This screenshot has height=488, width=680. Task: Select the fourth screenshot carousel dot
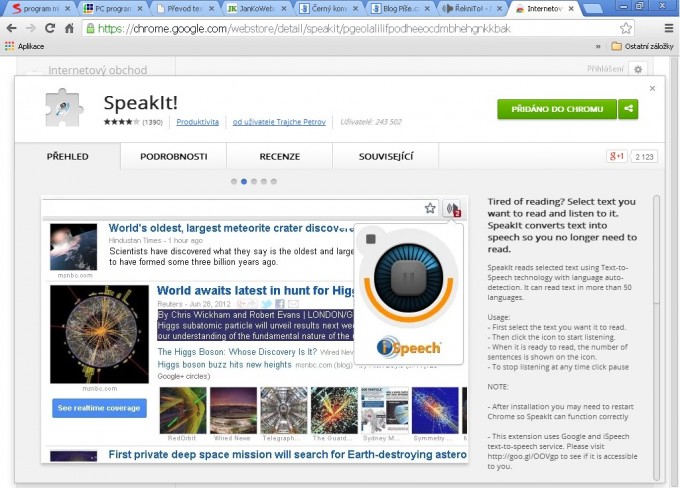pyautogui.click(x=264, y=182)
